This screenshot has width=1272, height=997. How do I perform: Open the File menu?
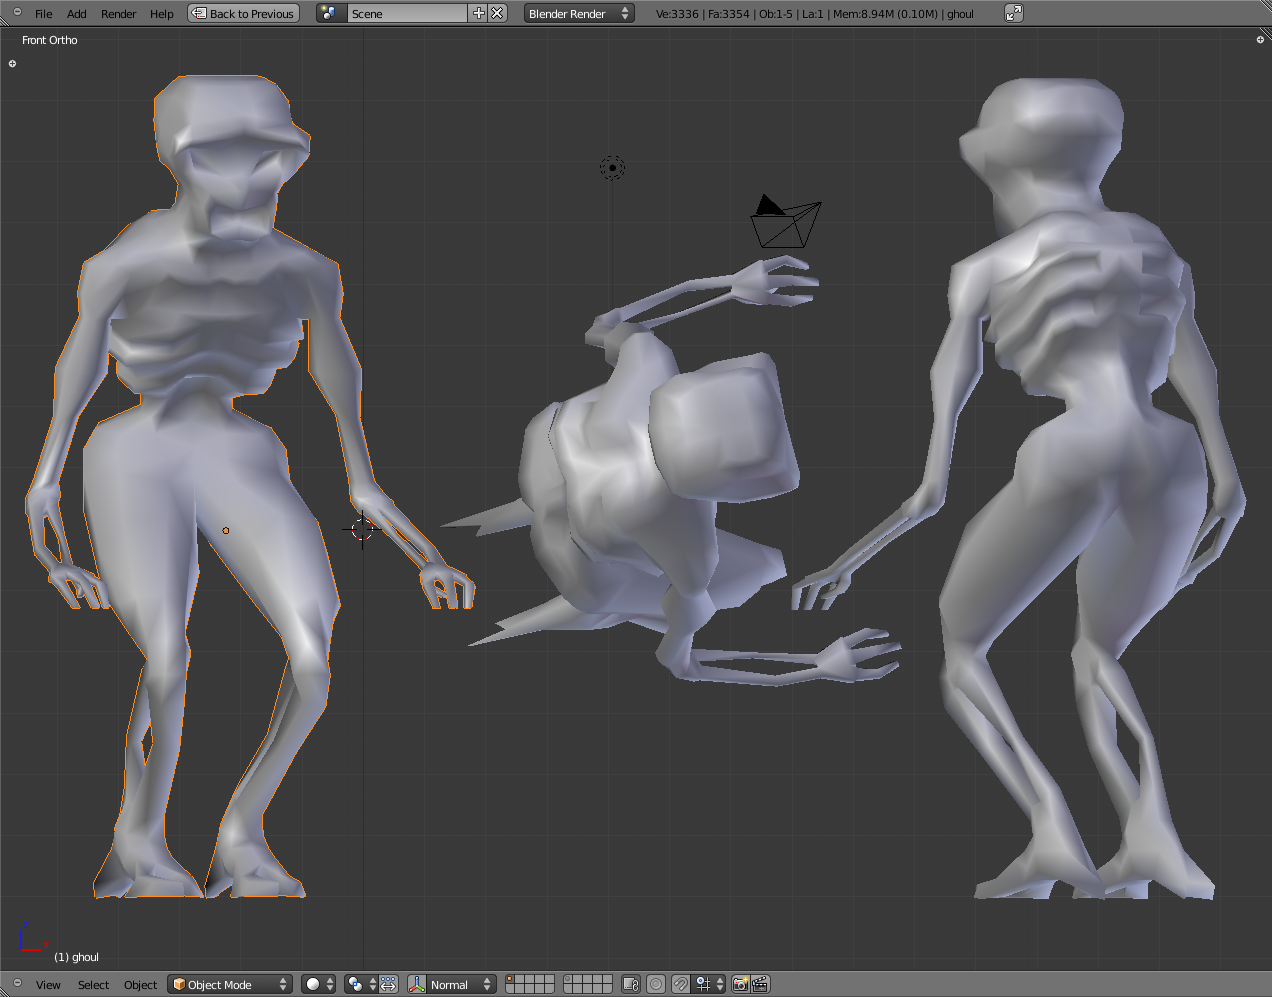point(43,14)
